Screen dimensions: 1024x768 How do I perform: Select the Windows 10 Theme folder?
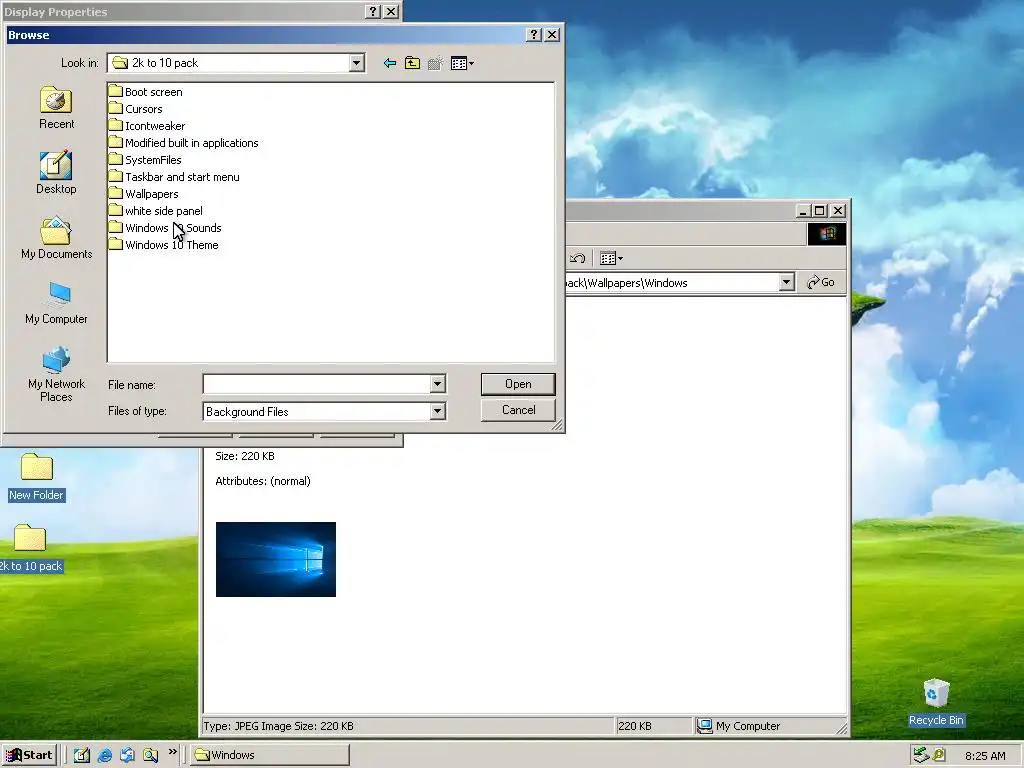point(164,245)
